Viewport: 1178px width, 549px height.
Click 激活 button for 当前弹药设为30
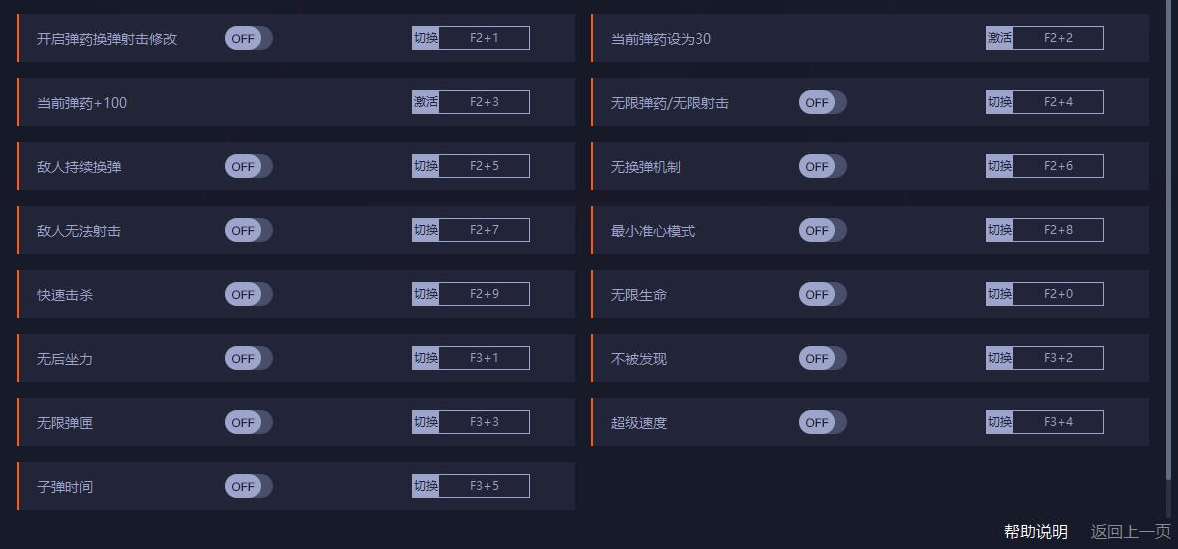pyautogui.click(x=999, y=38)
